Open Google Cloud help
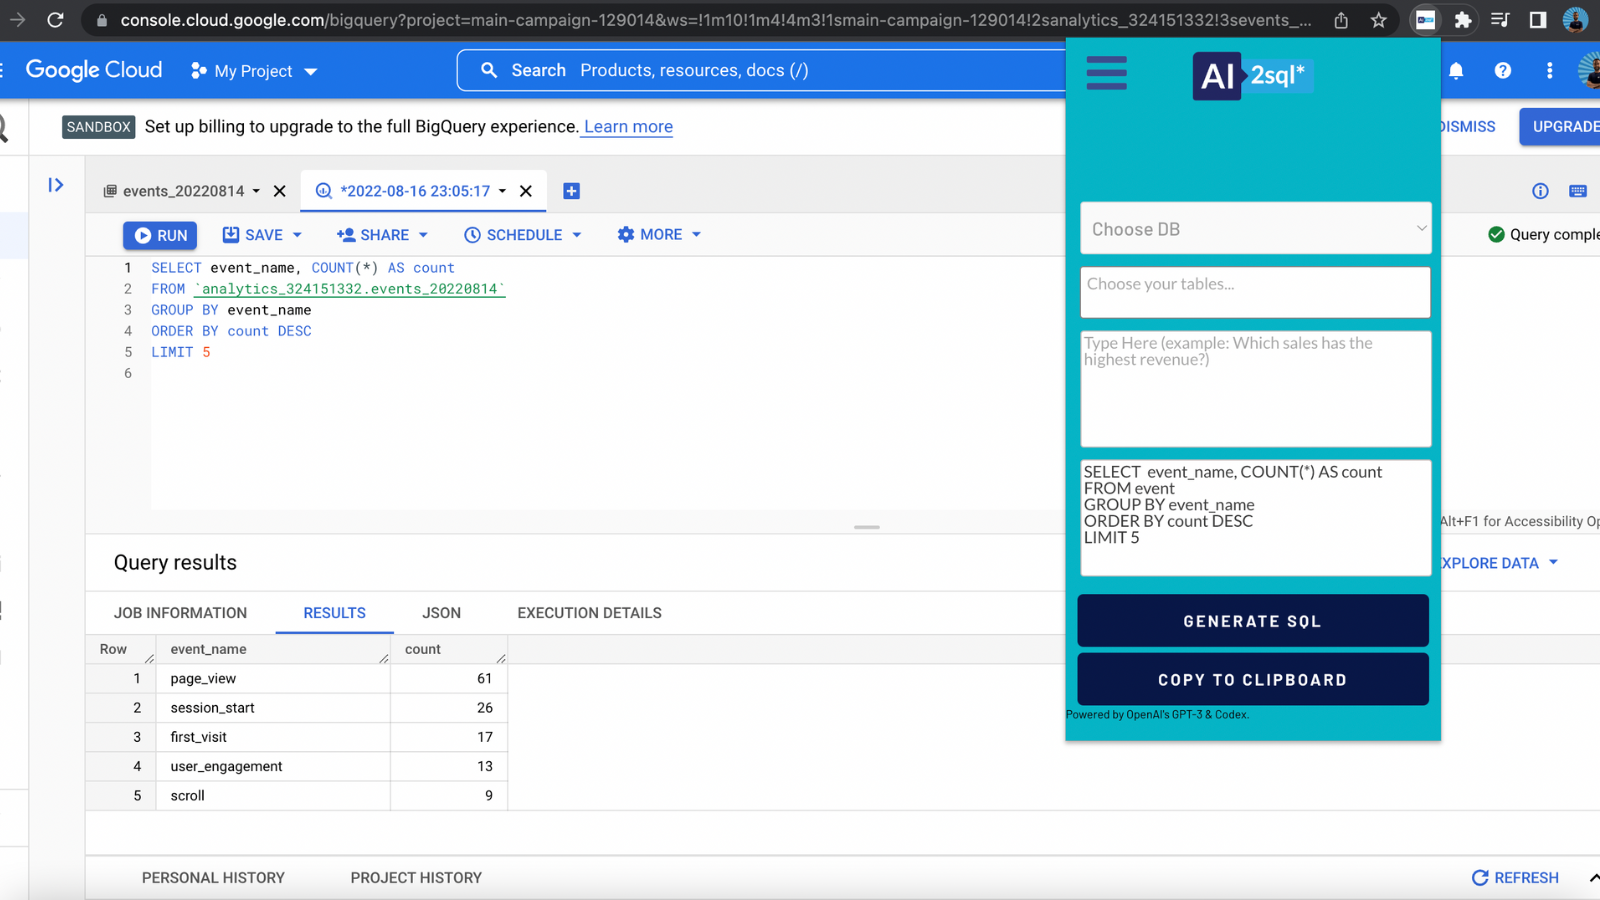 pyautogui.click(x=1503, y=70)
